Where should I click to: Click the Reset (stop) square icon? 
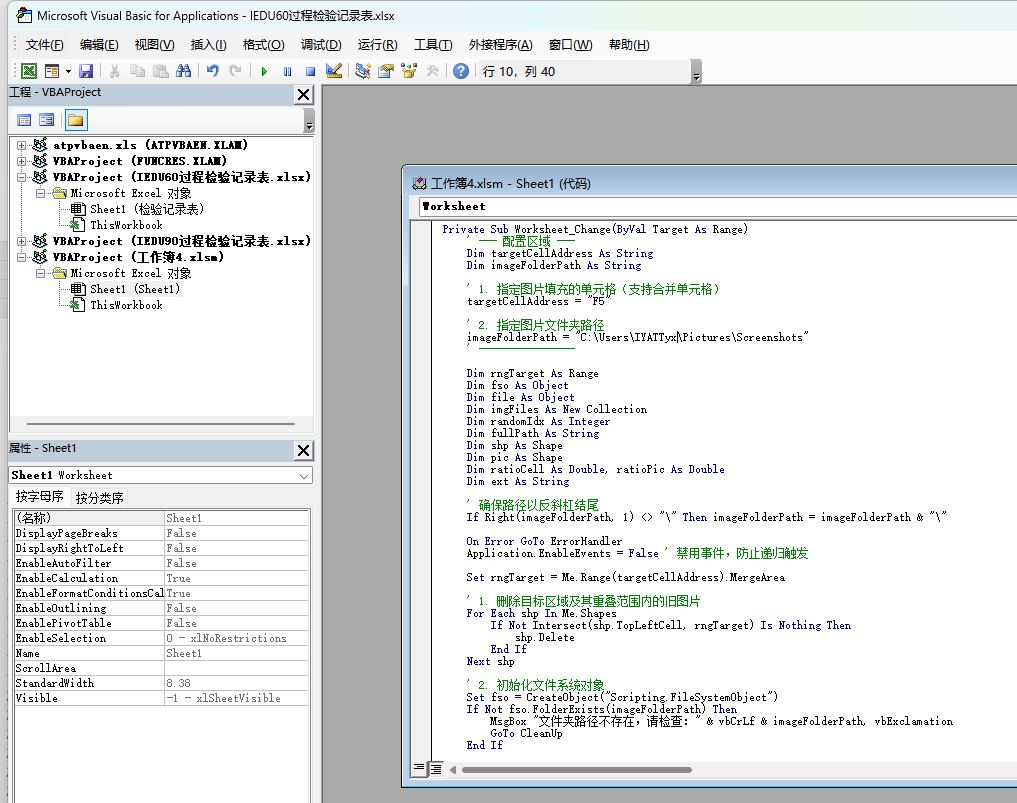pos(310,71)
